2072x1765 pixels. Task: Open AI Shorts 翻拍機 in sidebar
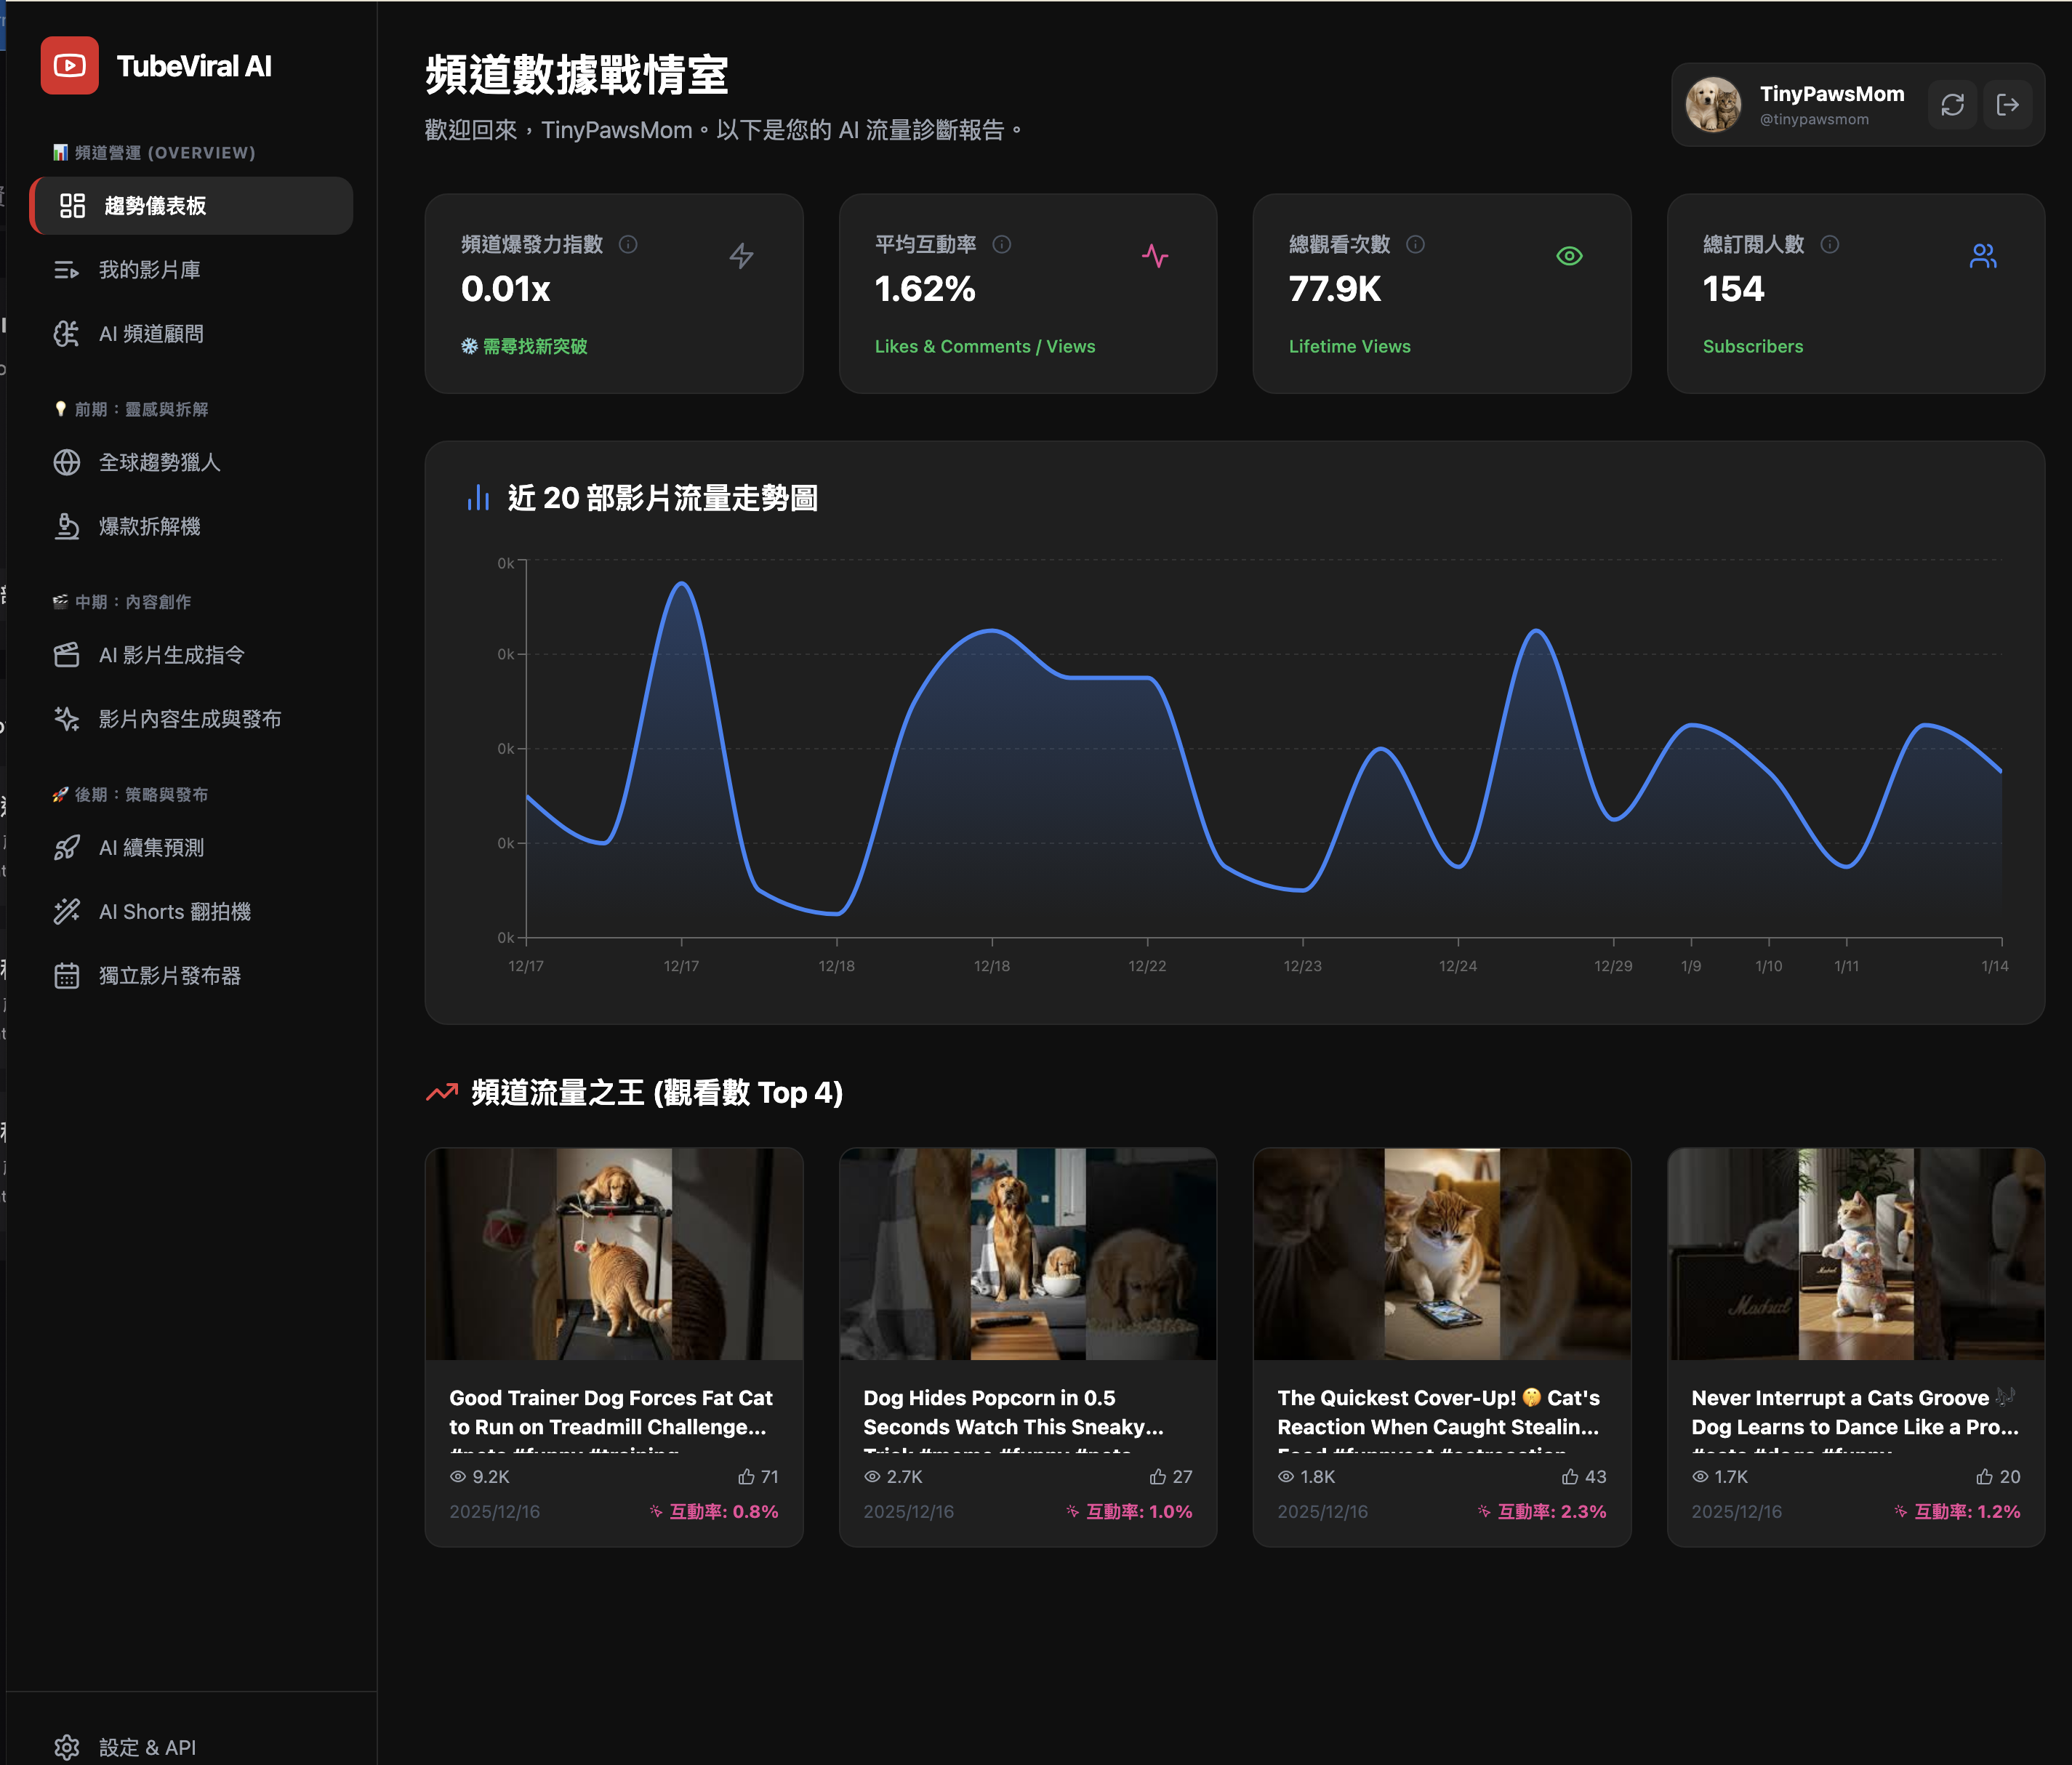[x=191, y=911]
